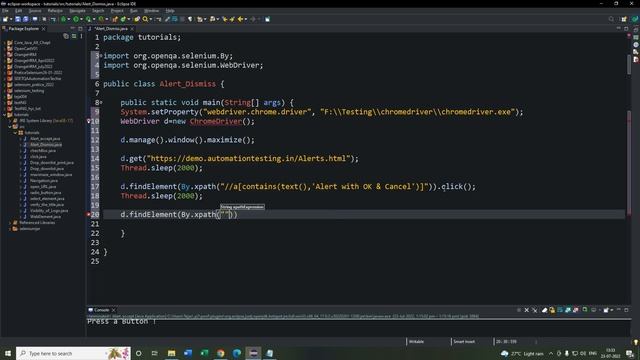Open the Help menu
This screenshot has height=360, width=640.
tap(170, 11)
